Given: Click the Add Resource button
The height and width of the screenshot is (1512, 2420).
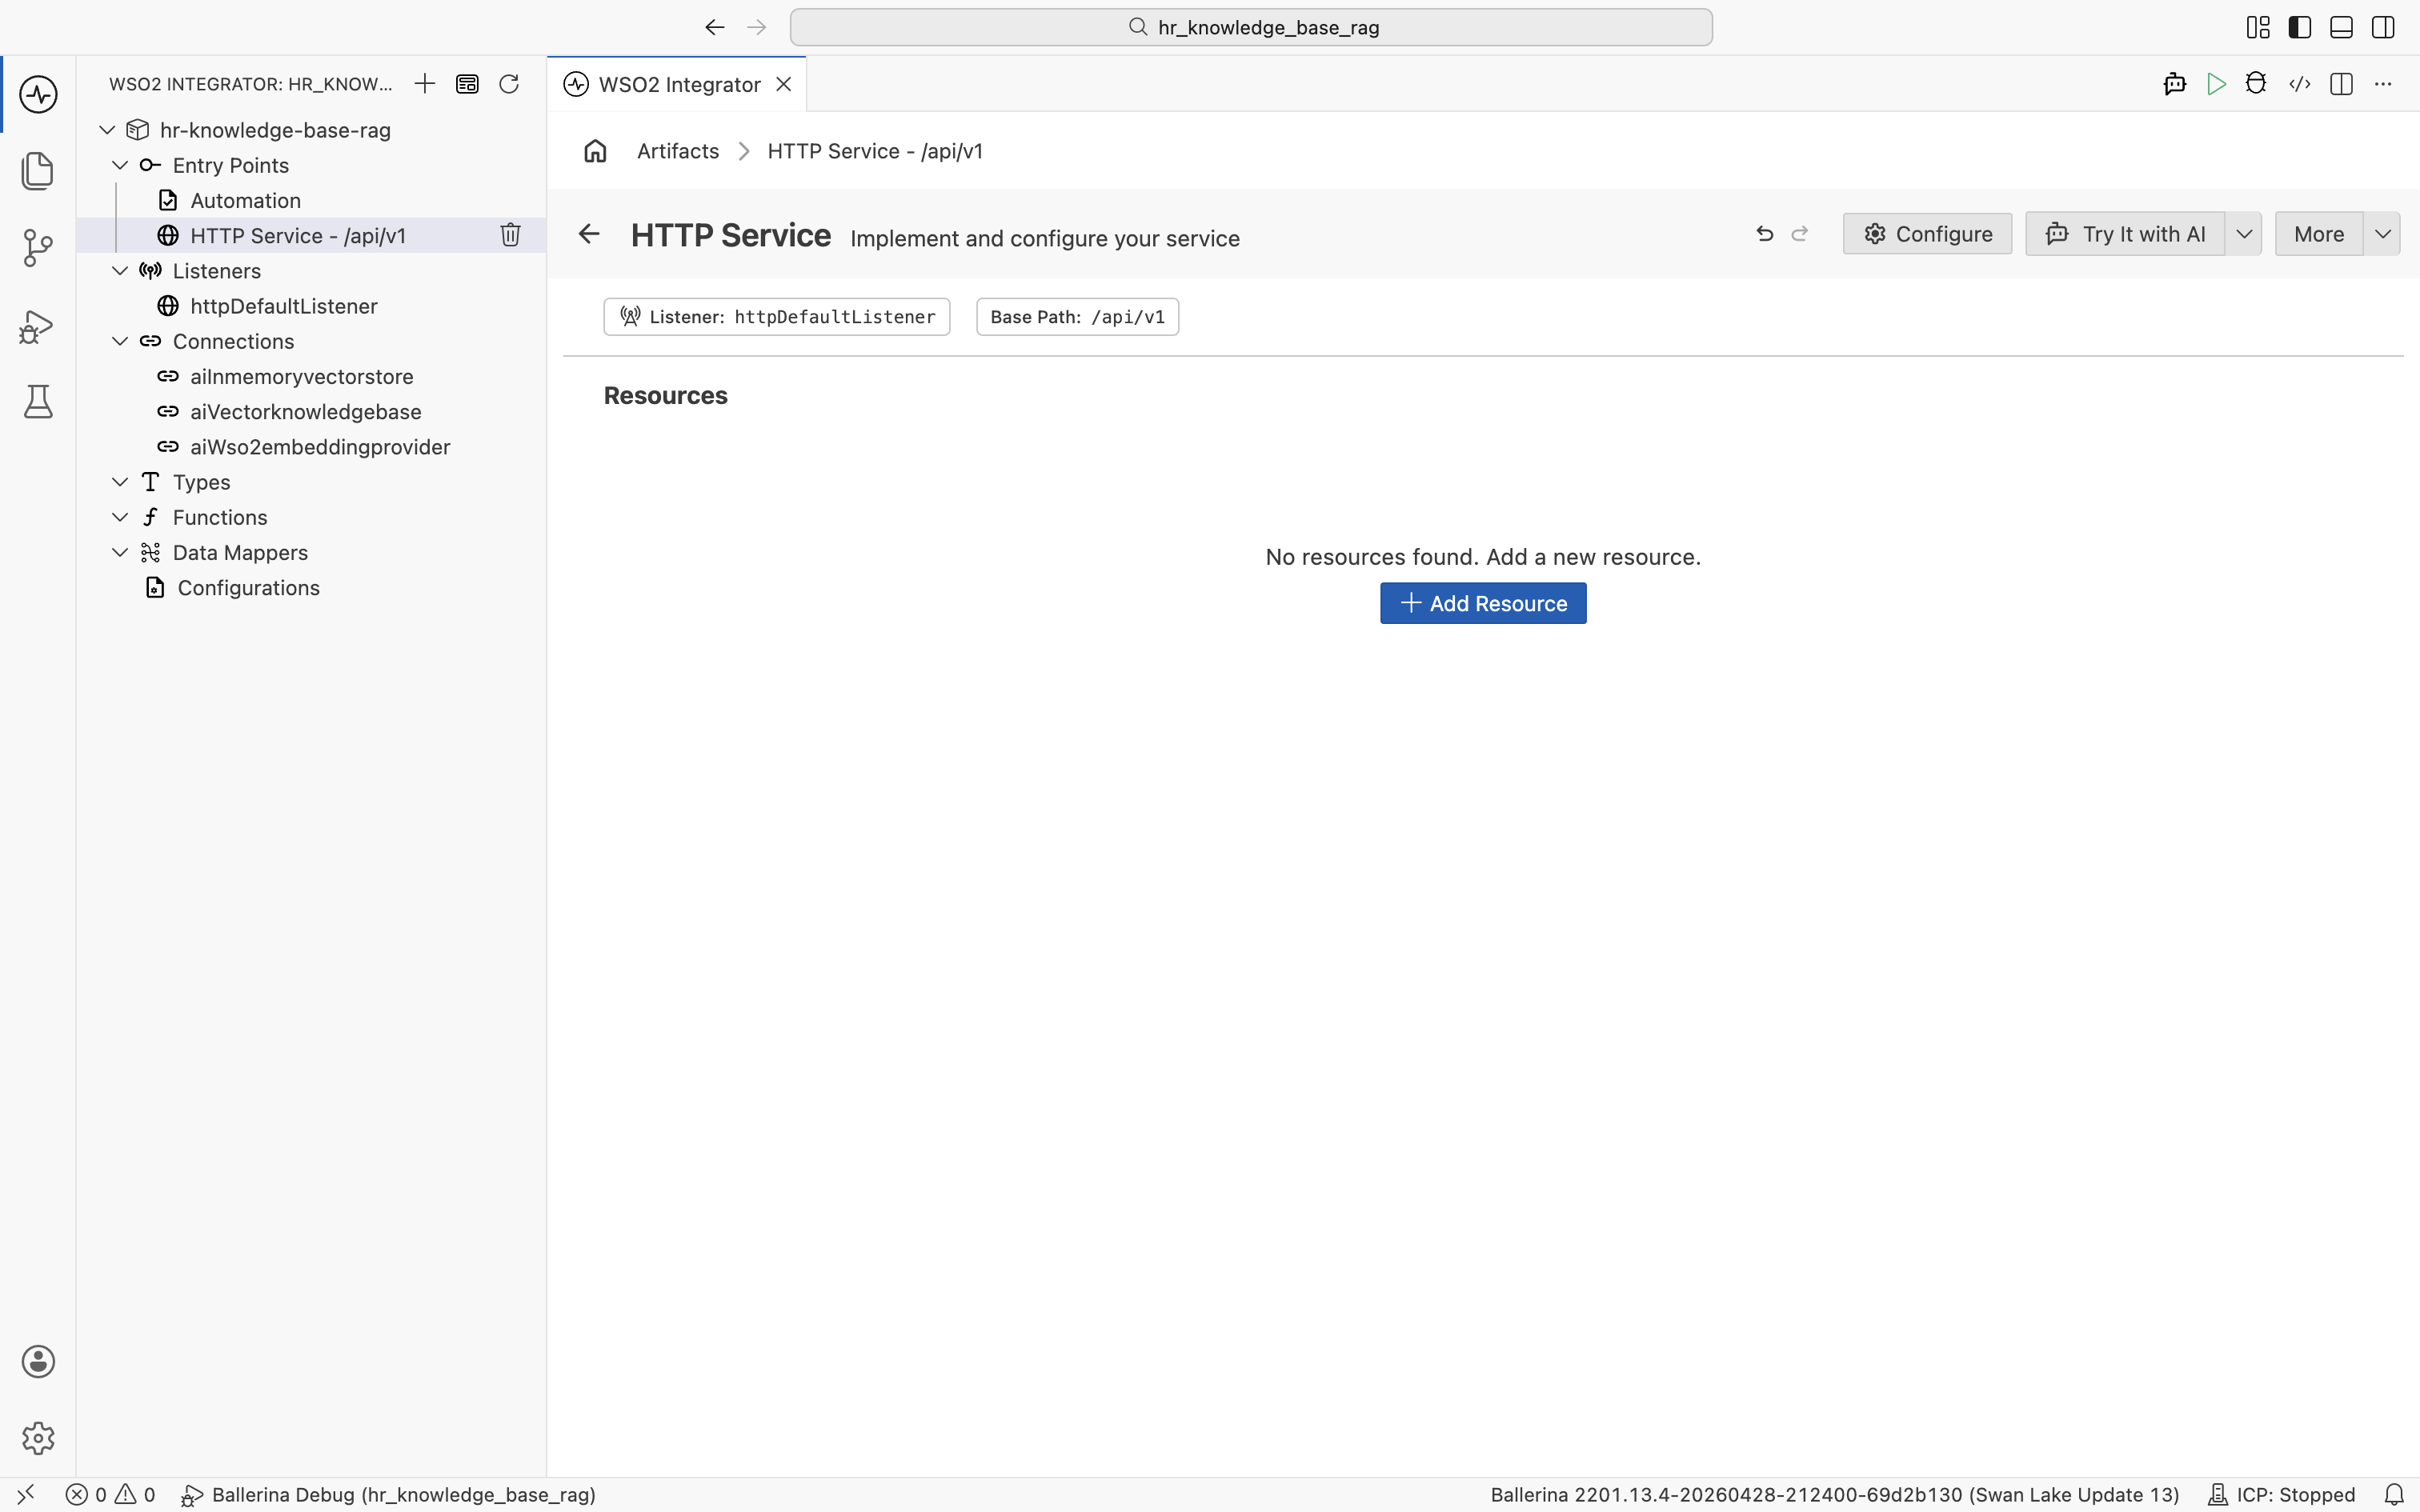Looking at the screenshot, I should 1483,603.
